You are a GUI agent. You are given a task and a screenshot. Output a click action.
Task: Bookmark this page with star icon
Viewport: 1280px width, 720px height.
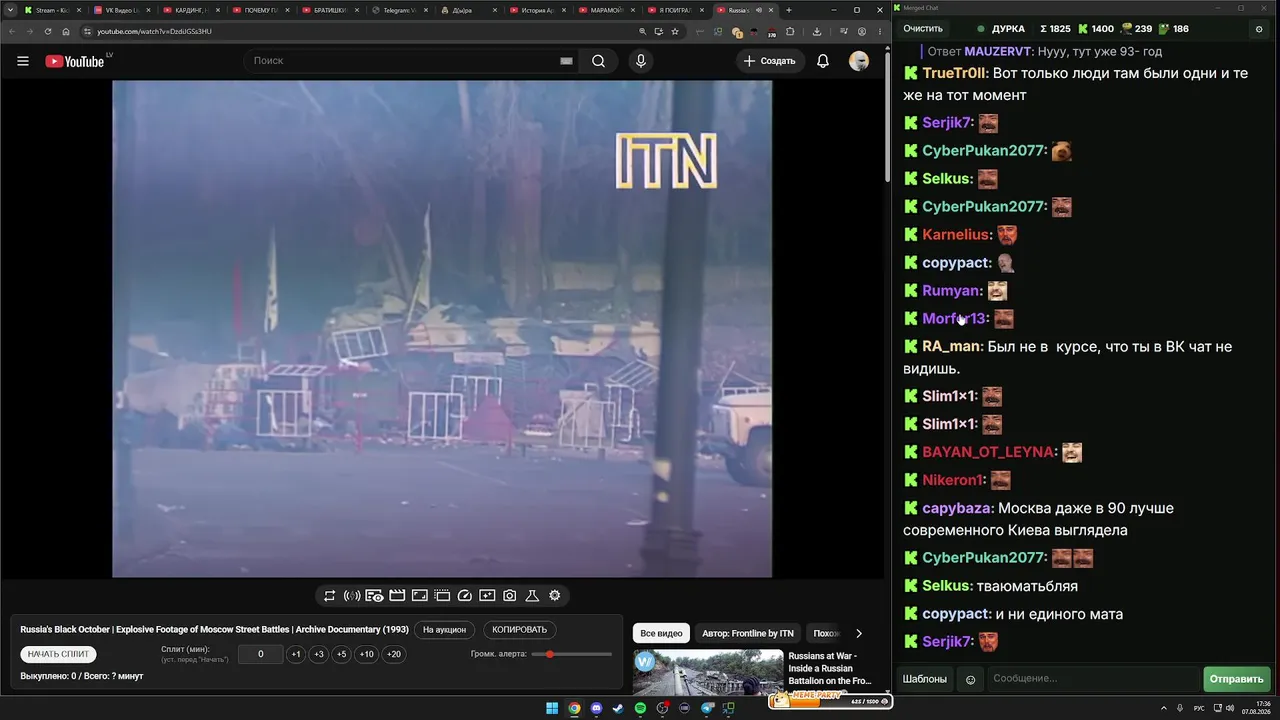[x=677, y=31]
